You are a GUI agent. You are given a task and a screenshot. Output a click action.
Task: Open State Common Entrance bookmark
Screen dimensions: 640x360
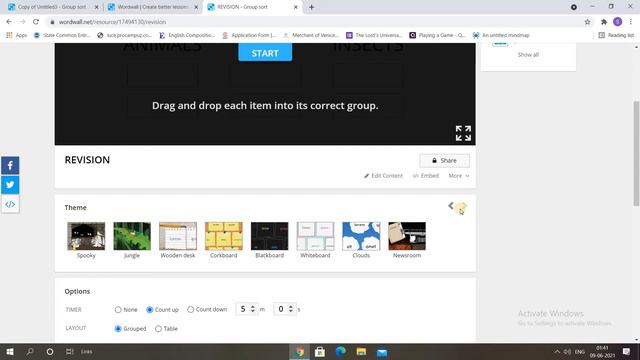coord(62,36)
